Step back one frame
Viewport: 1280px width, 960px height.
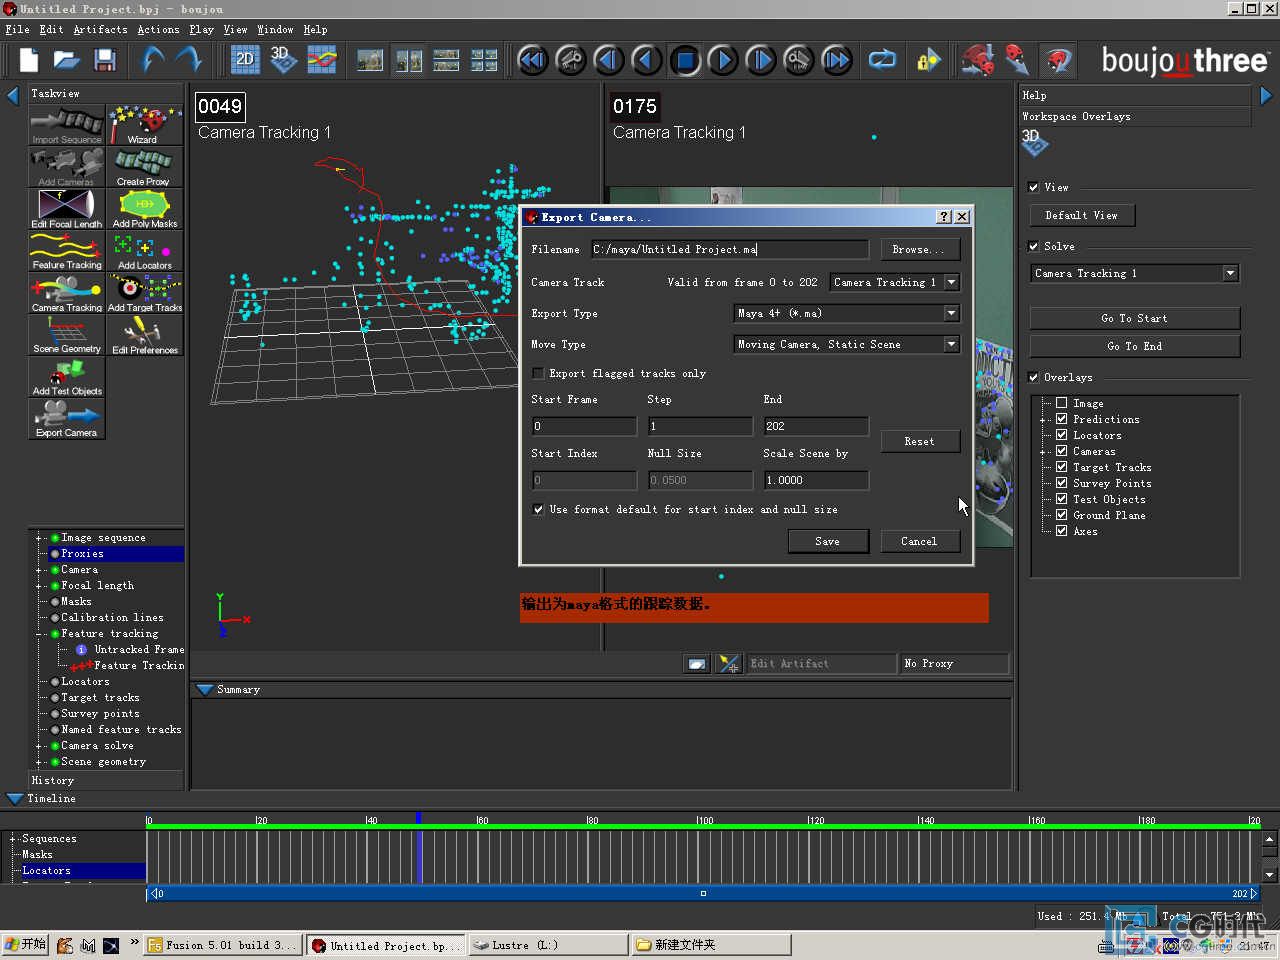[608, 60]
